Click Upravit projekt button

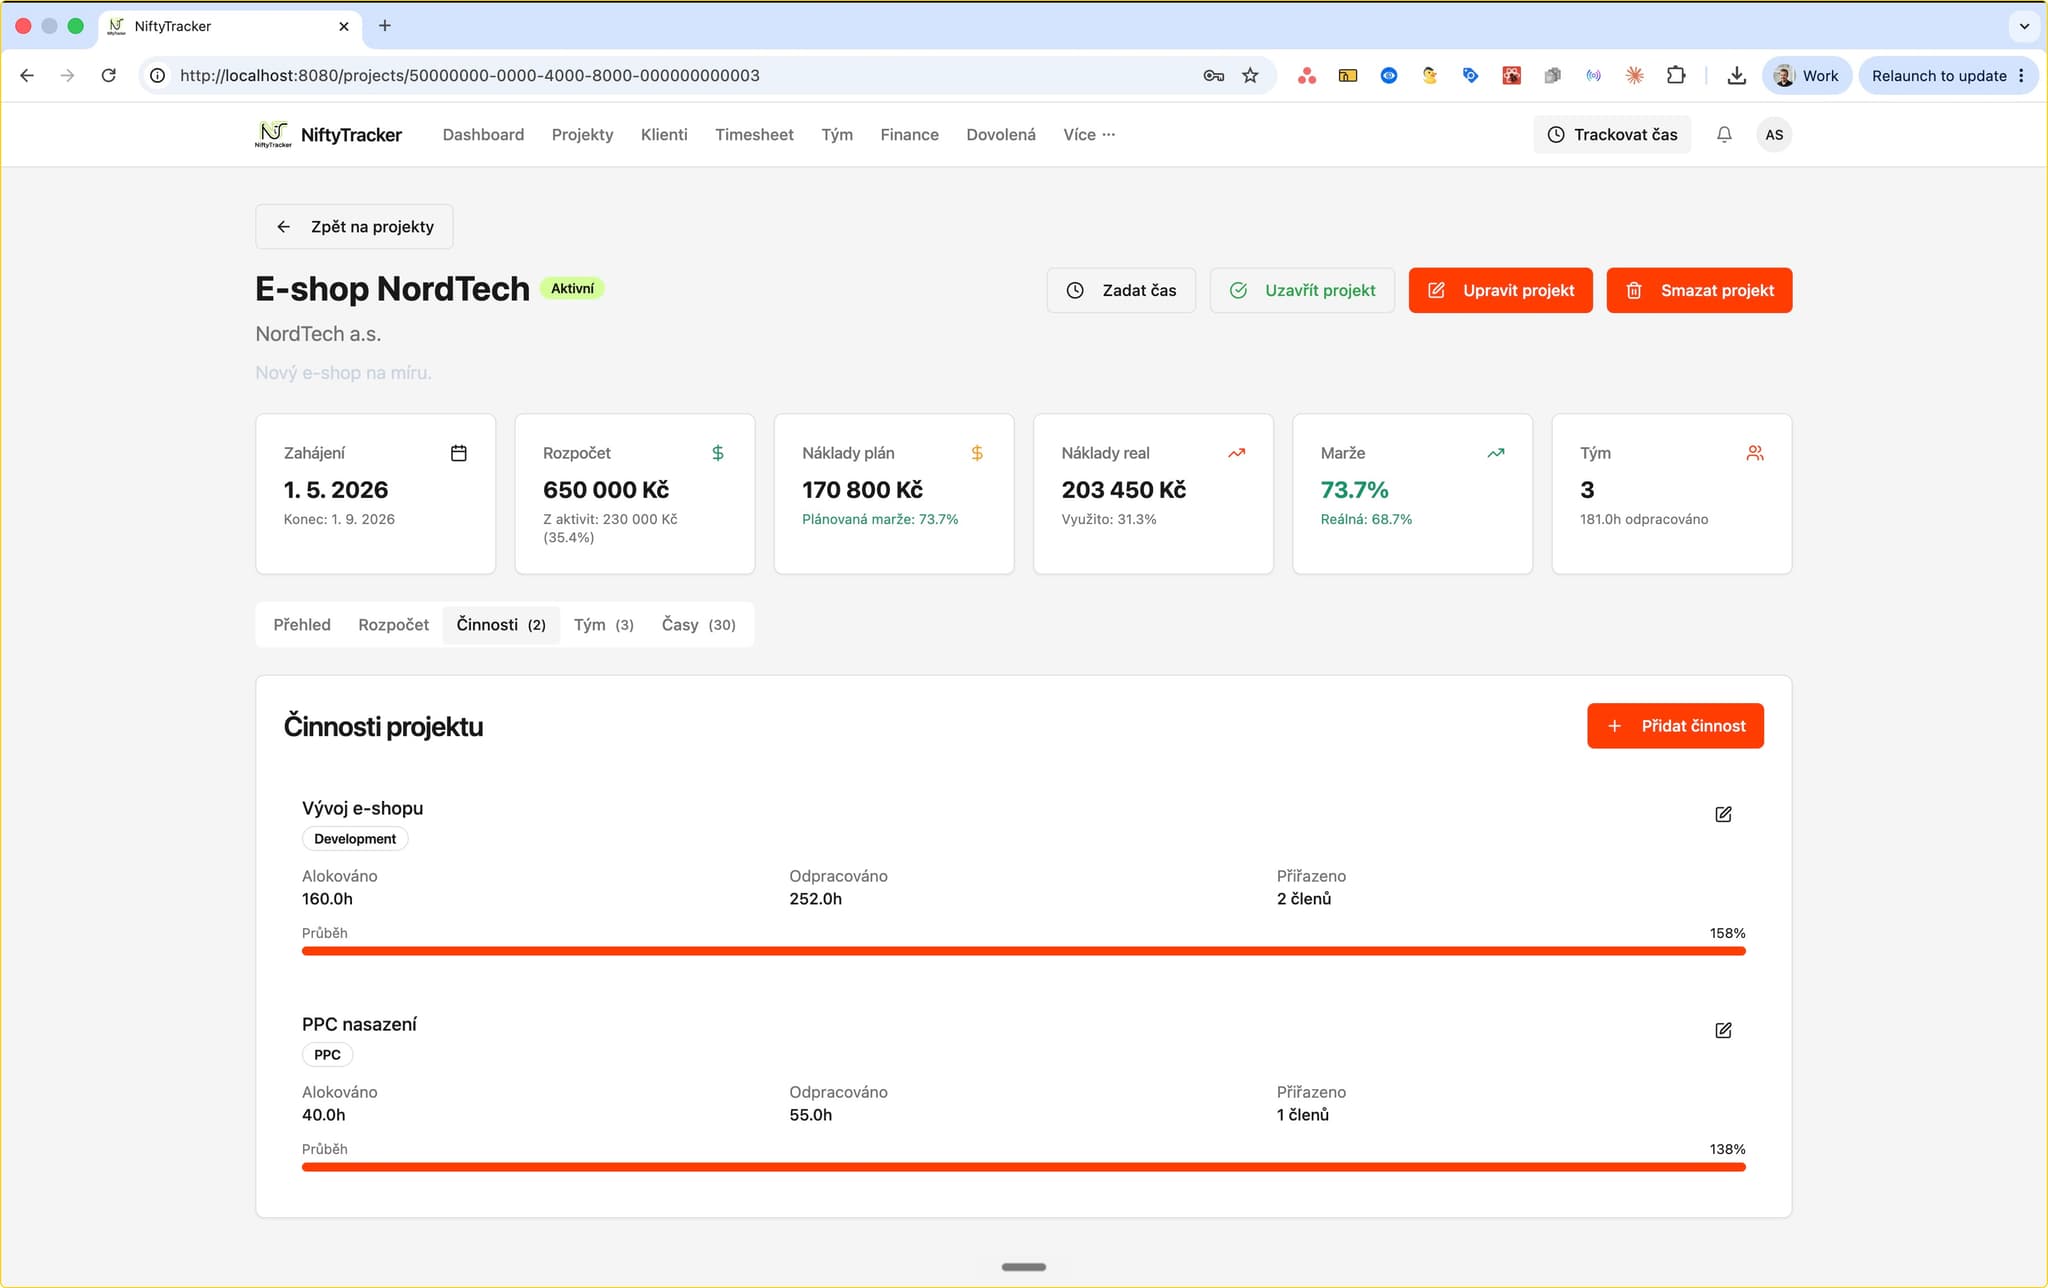click(1500, 290)
